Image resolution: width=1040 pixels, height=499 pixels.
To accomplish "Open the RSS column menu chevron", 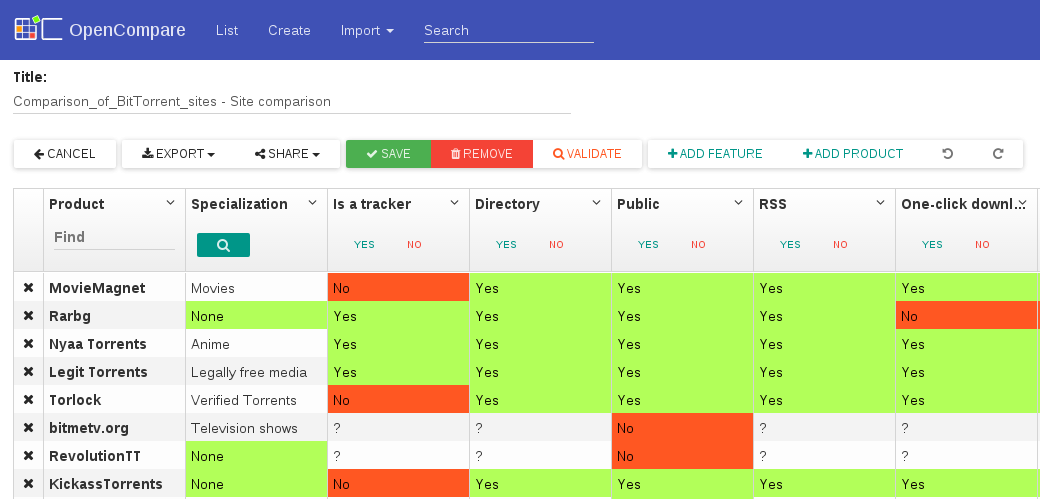I will (880, 203).
